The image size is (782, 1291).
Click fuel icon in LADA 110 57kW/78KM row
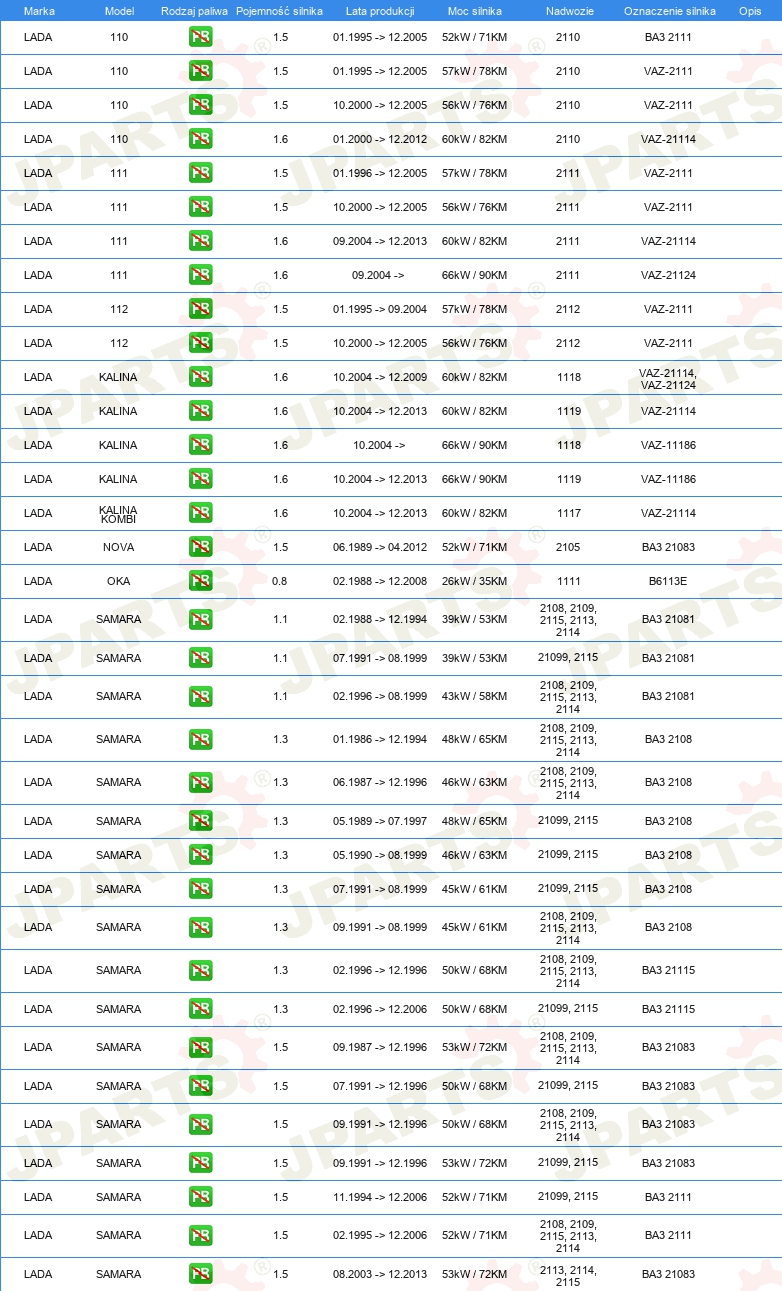[x=200, y=72]
